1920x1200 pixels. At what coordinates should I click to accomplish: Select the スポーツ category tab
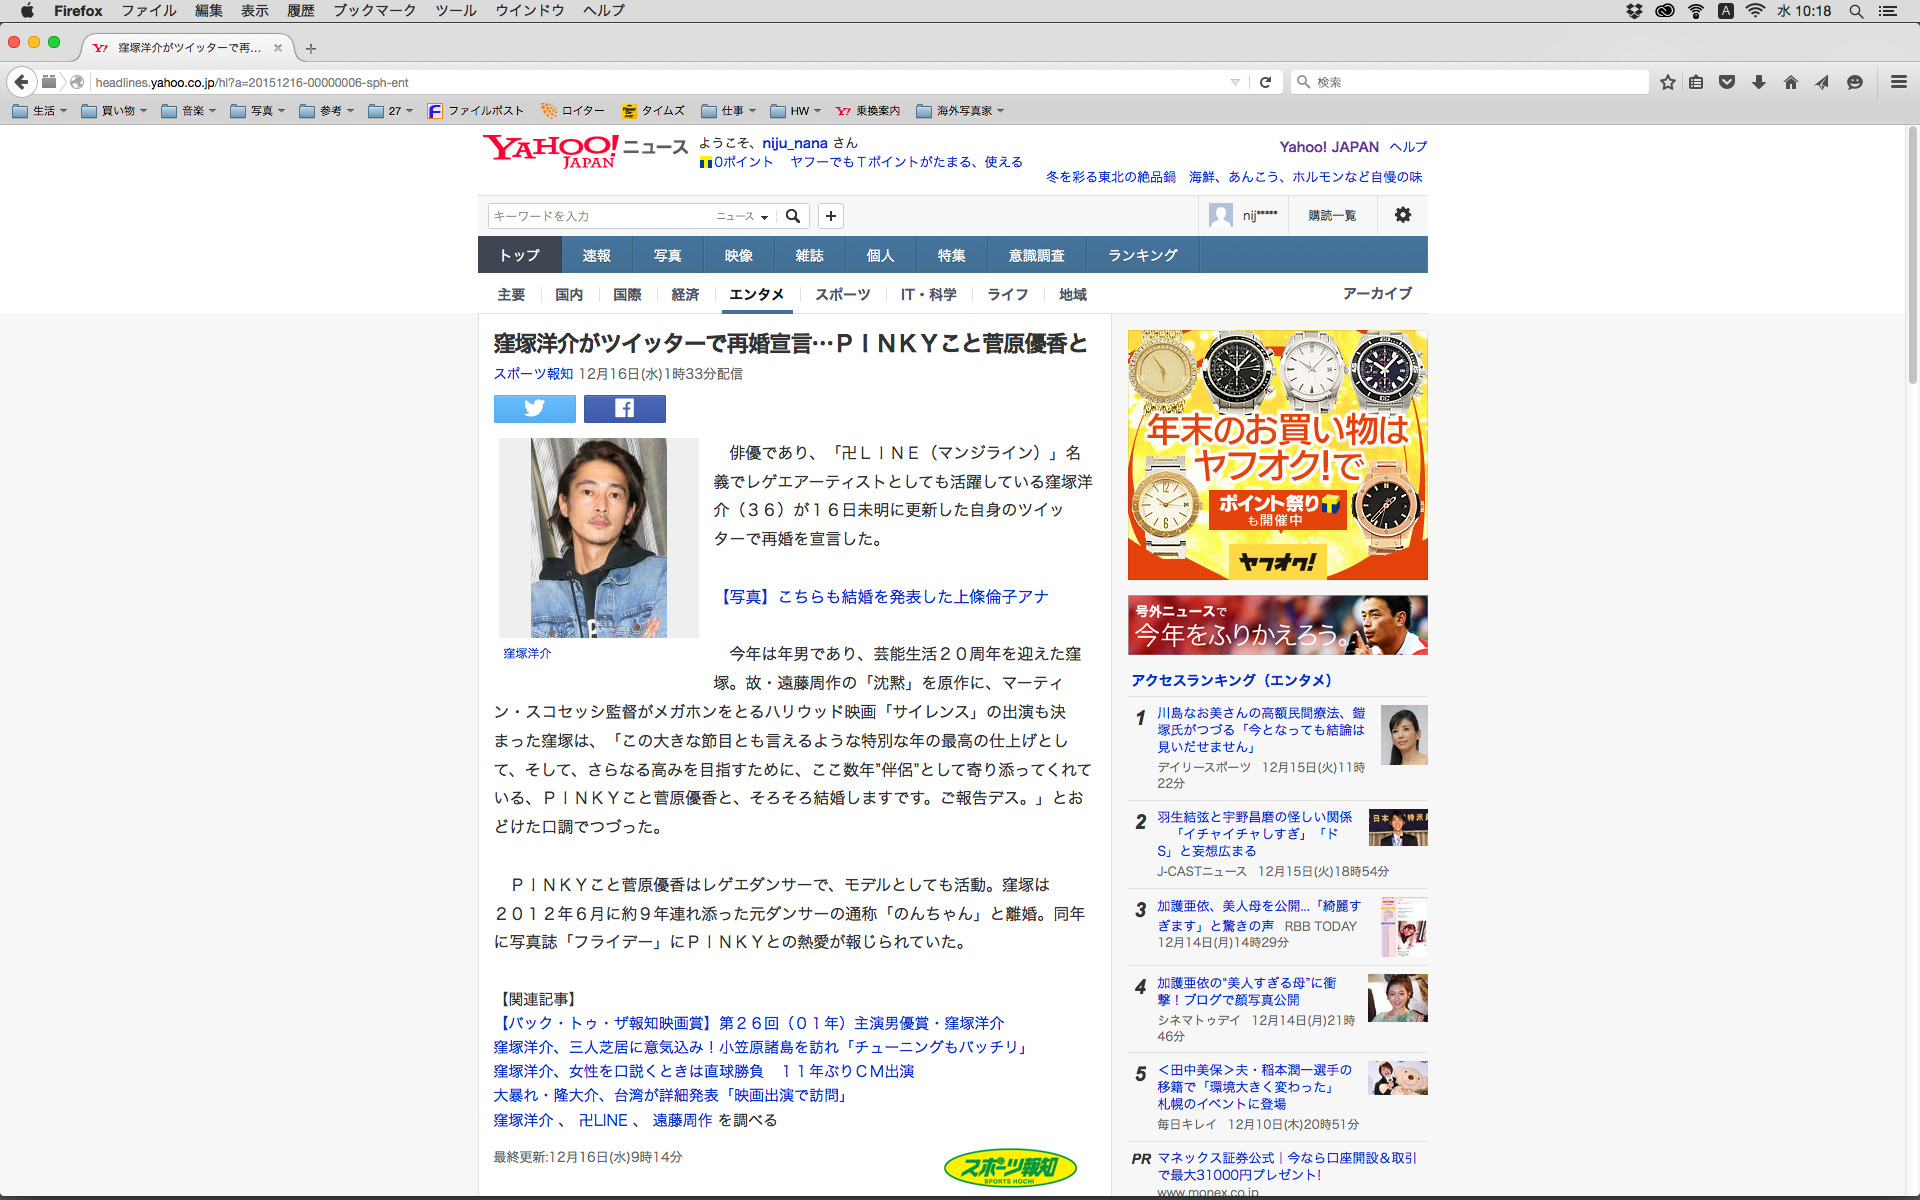point(842,294)
